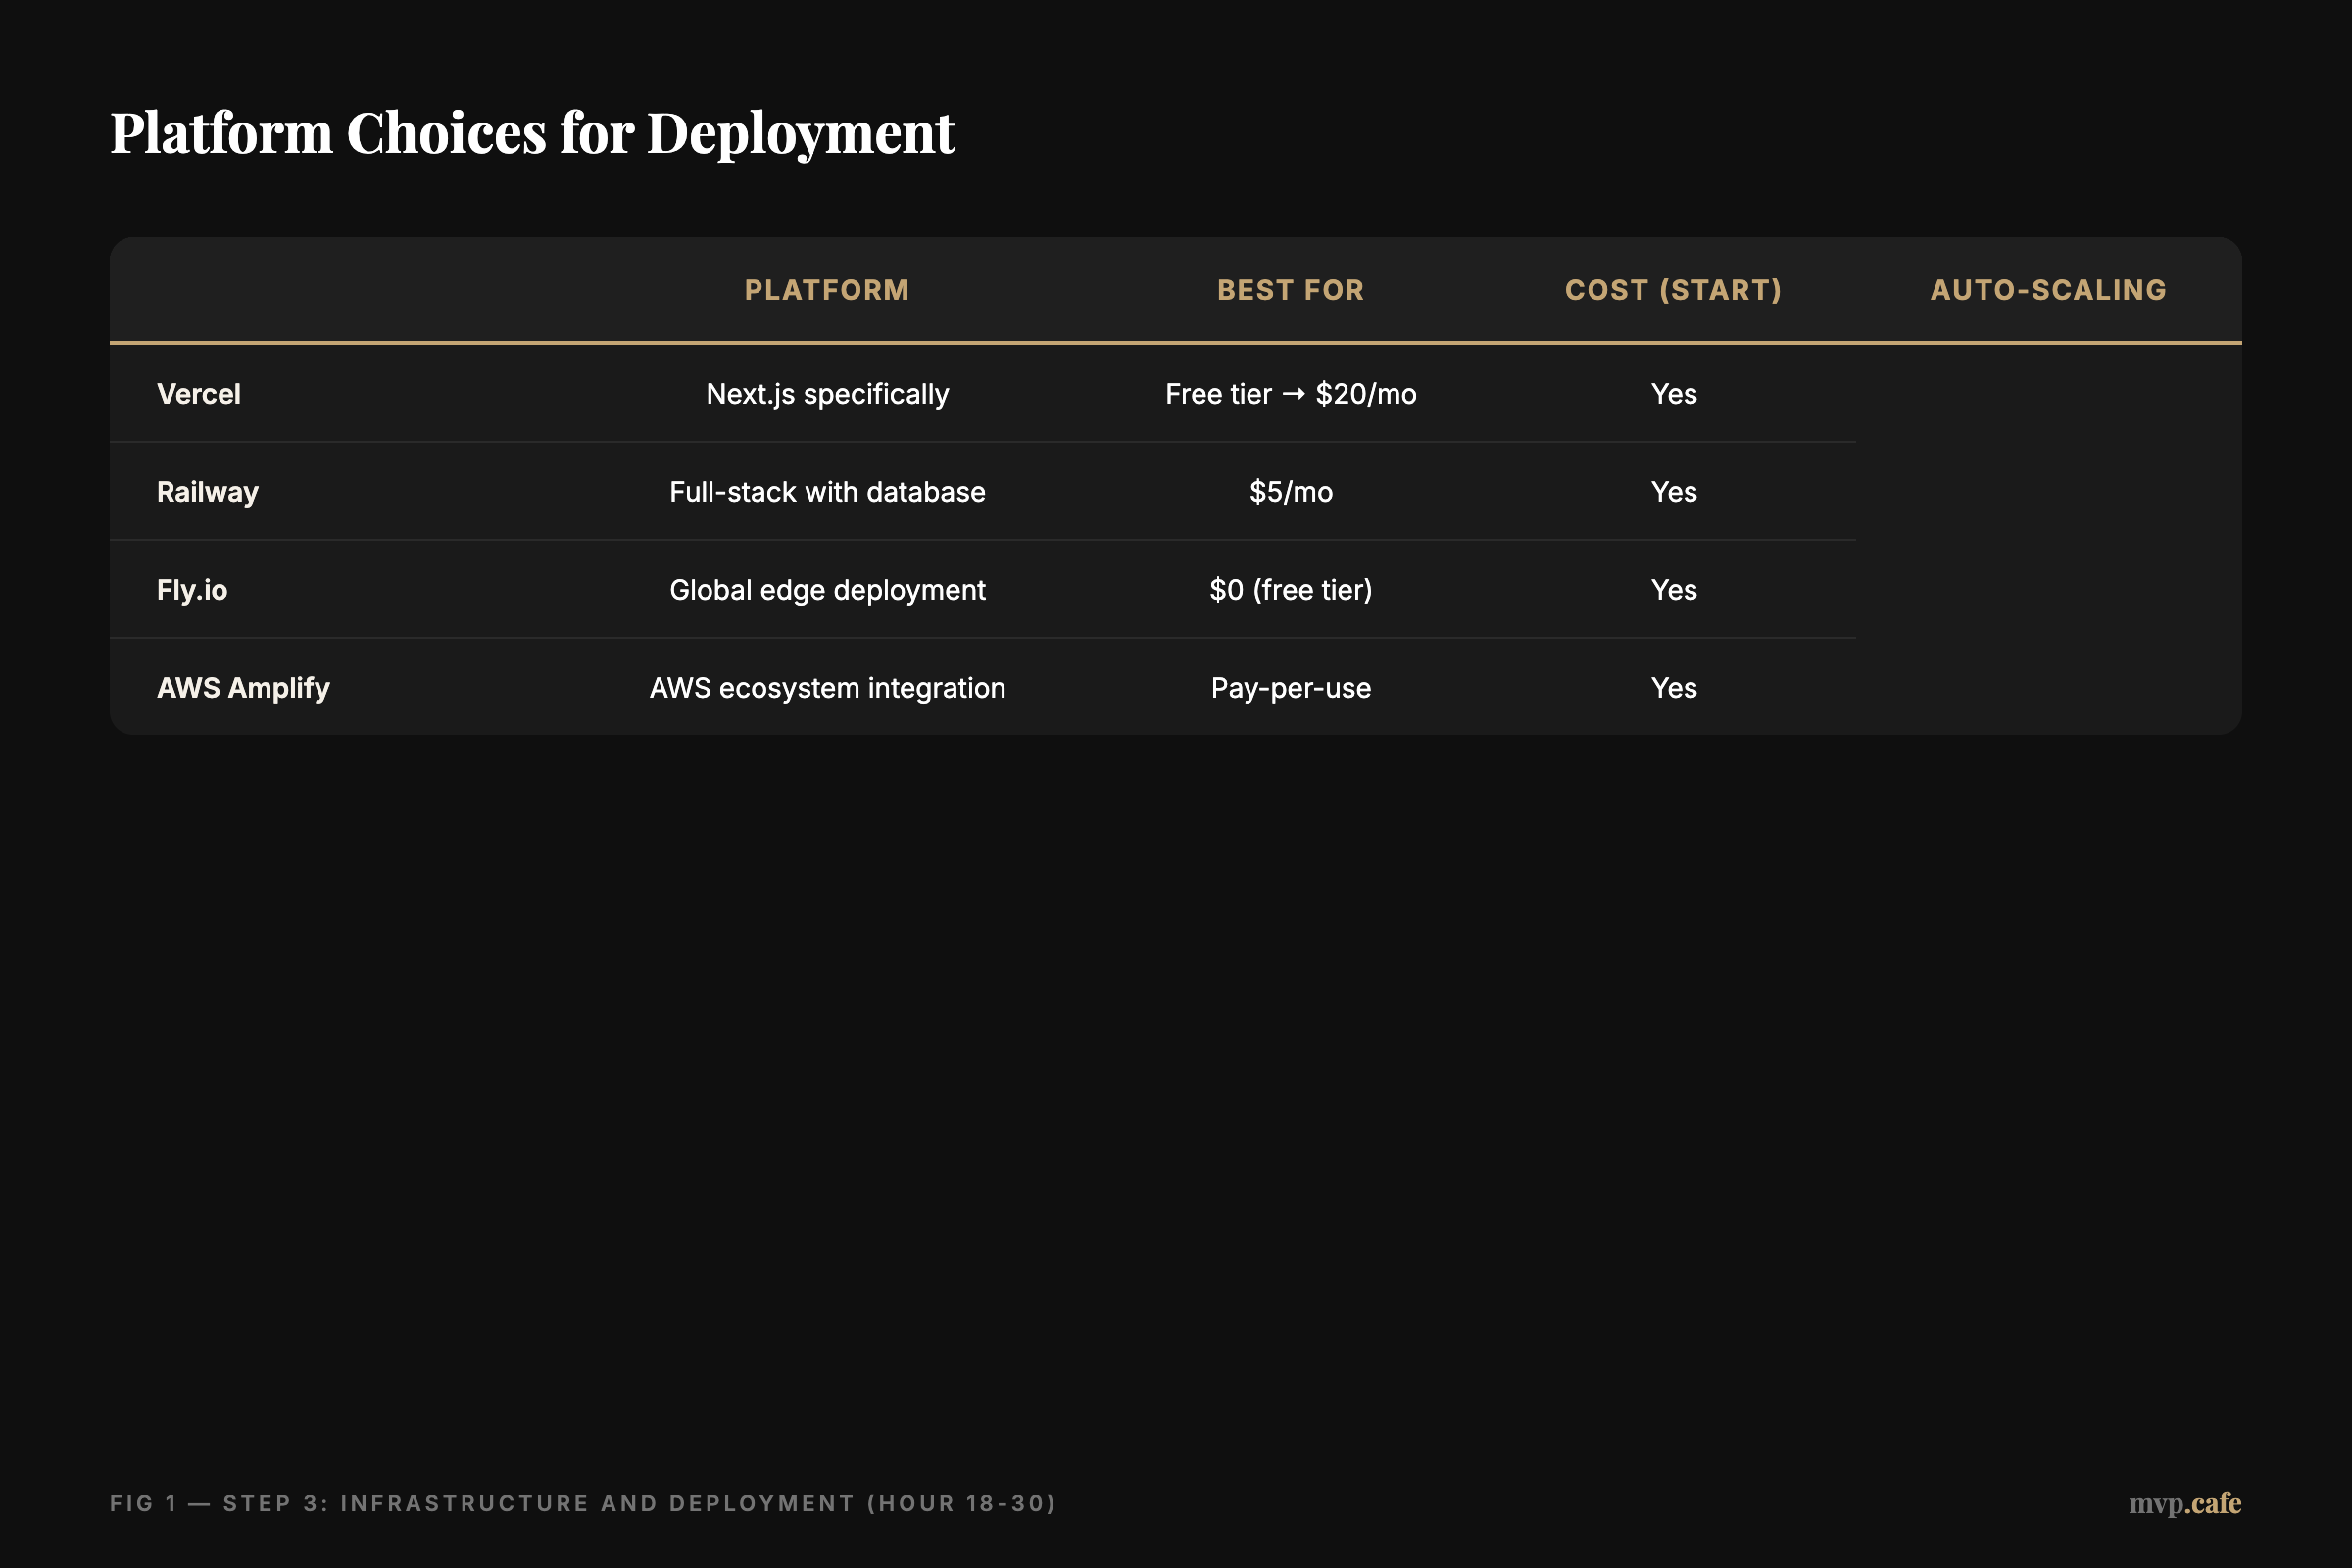2352x1568 pixels.
Task: Open the mvp.cafe link in the footer
Action: click(2185, 1503)
